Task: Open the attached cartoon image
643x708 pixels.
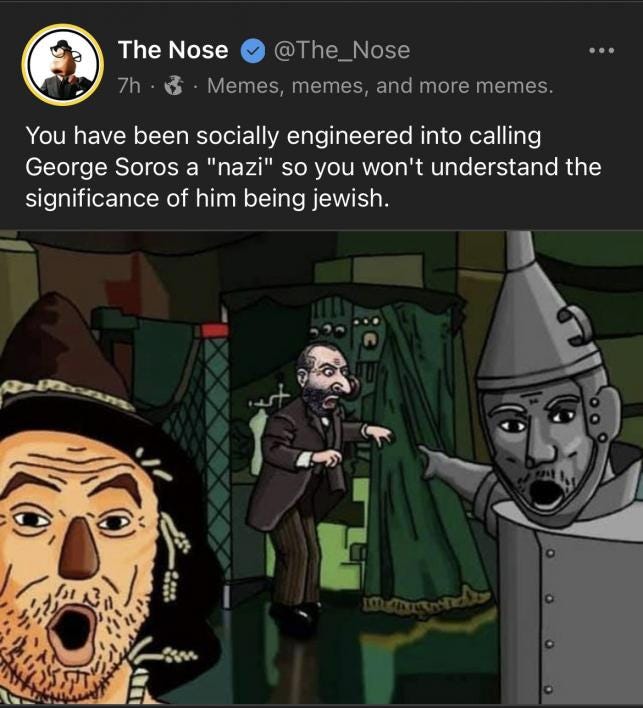Action: click(322, 468)
